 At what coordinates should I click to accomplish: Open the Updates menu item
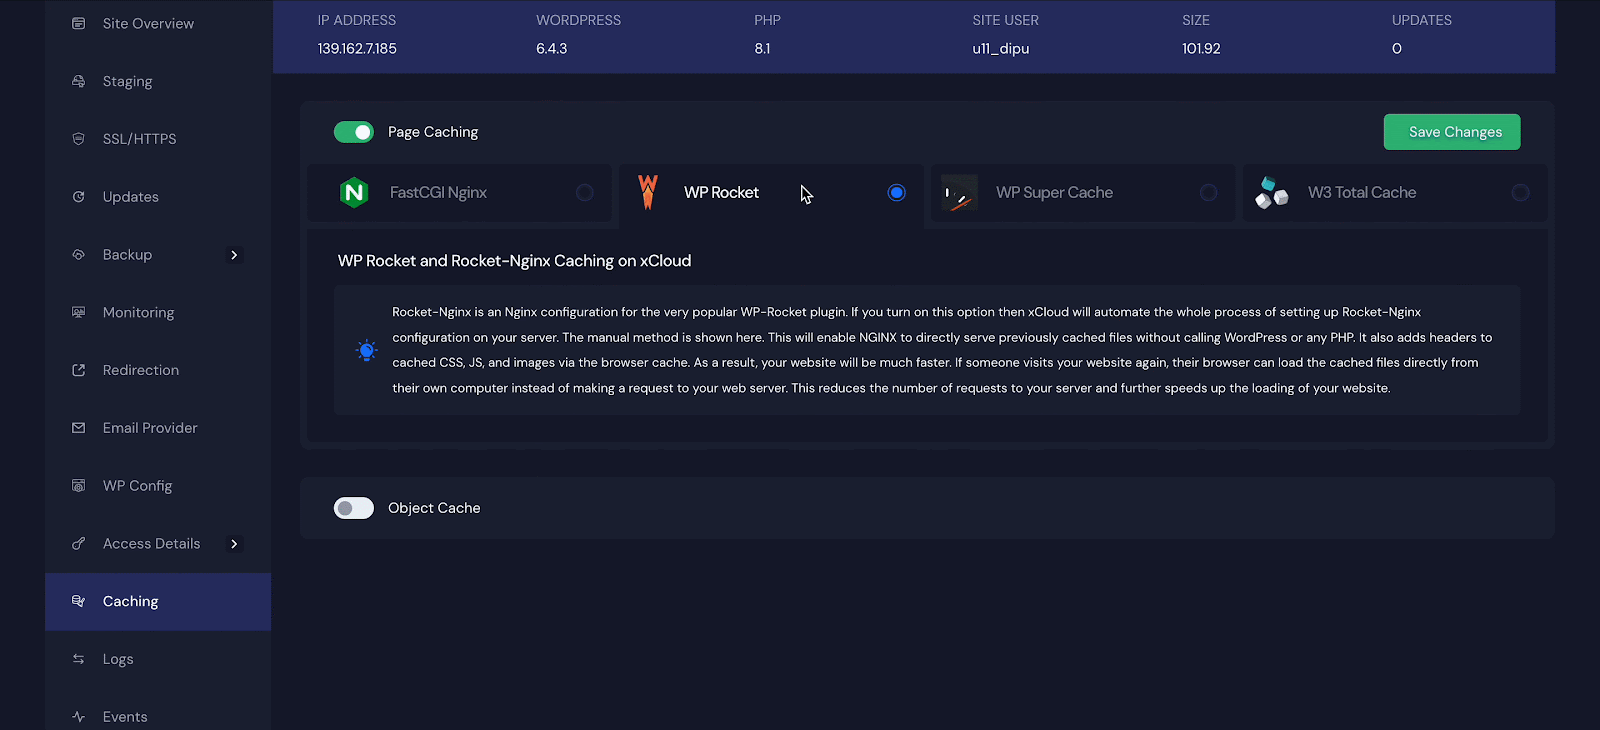[131, 197]
